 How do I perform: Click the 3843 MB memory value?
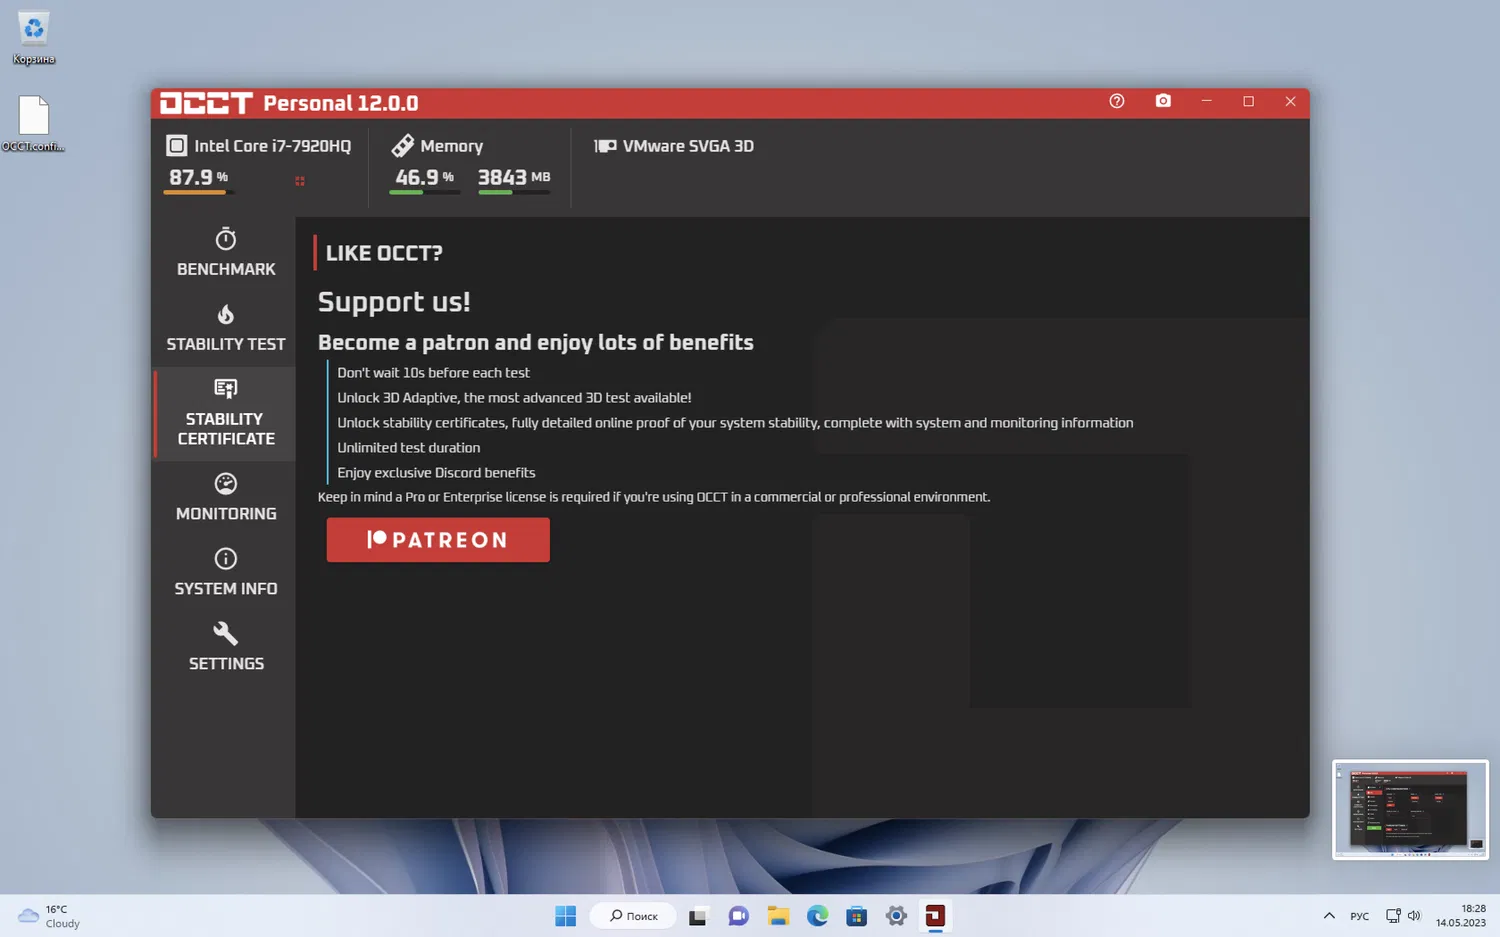pyautogui.click(x=514, y=178)
